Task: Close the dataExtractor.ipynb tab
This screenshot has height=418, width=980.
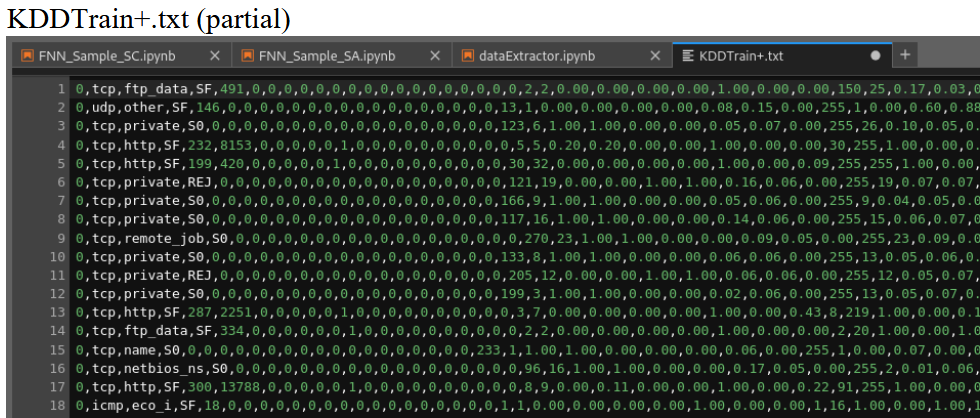Action: (x=655, y=56)
